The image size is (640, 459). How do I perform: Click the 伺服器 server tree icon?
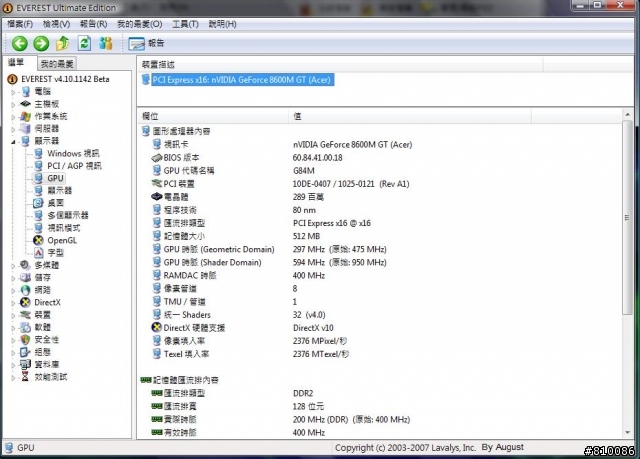click(x=25, y=129)
